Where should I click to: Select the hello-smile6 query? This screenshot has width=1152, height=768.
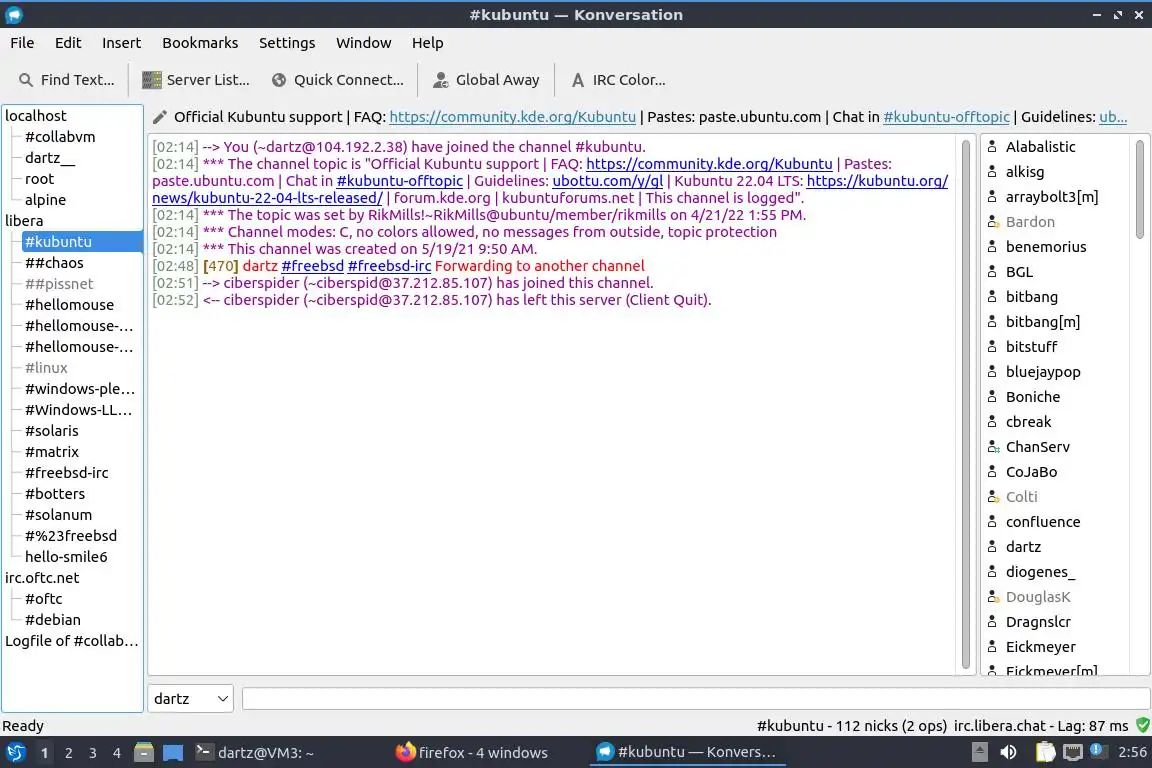(66, 557)
